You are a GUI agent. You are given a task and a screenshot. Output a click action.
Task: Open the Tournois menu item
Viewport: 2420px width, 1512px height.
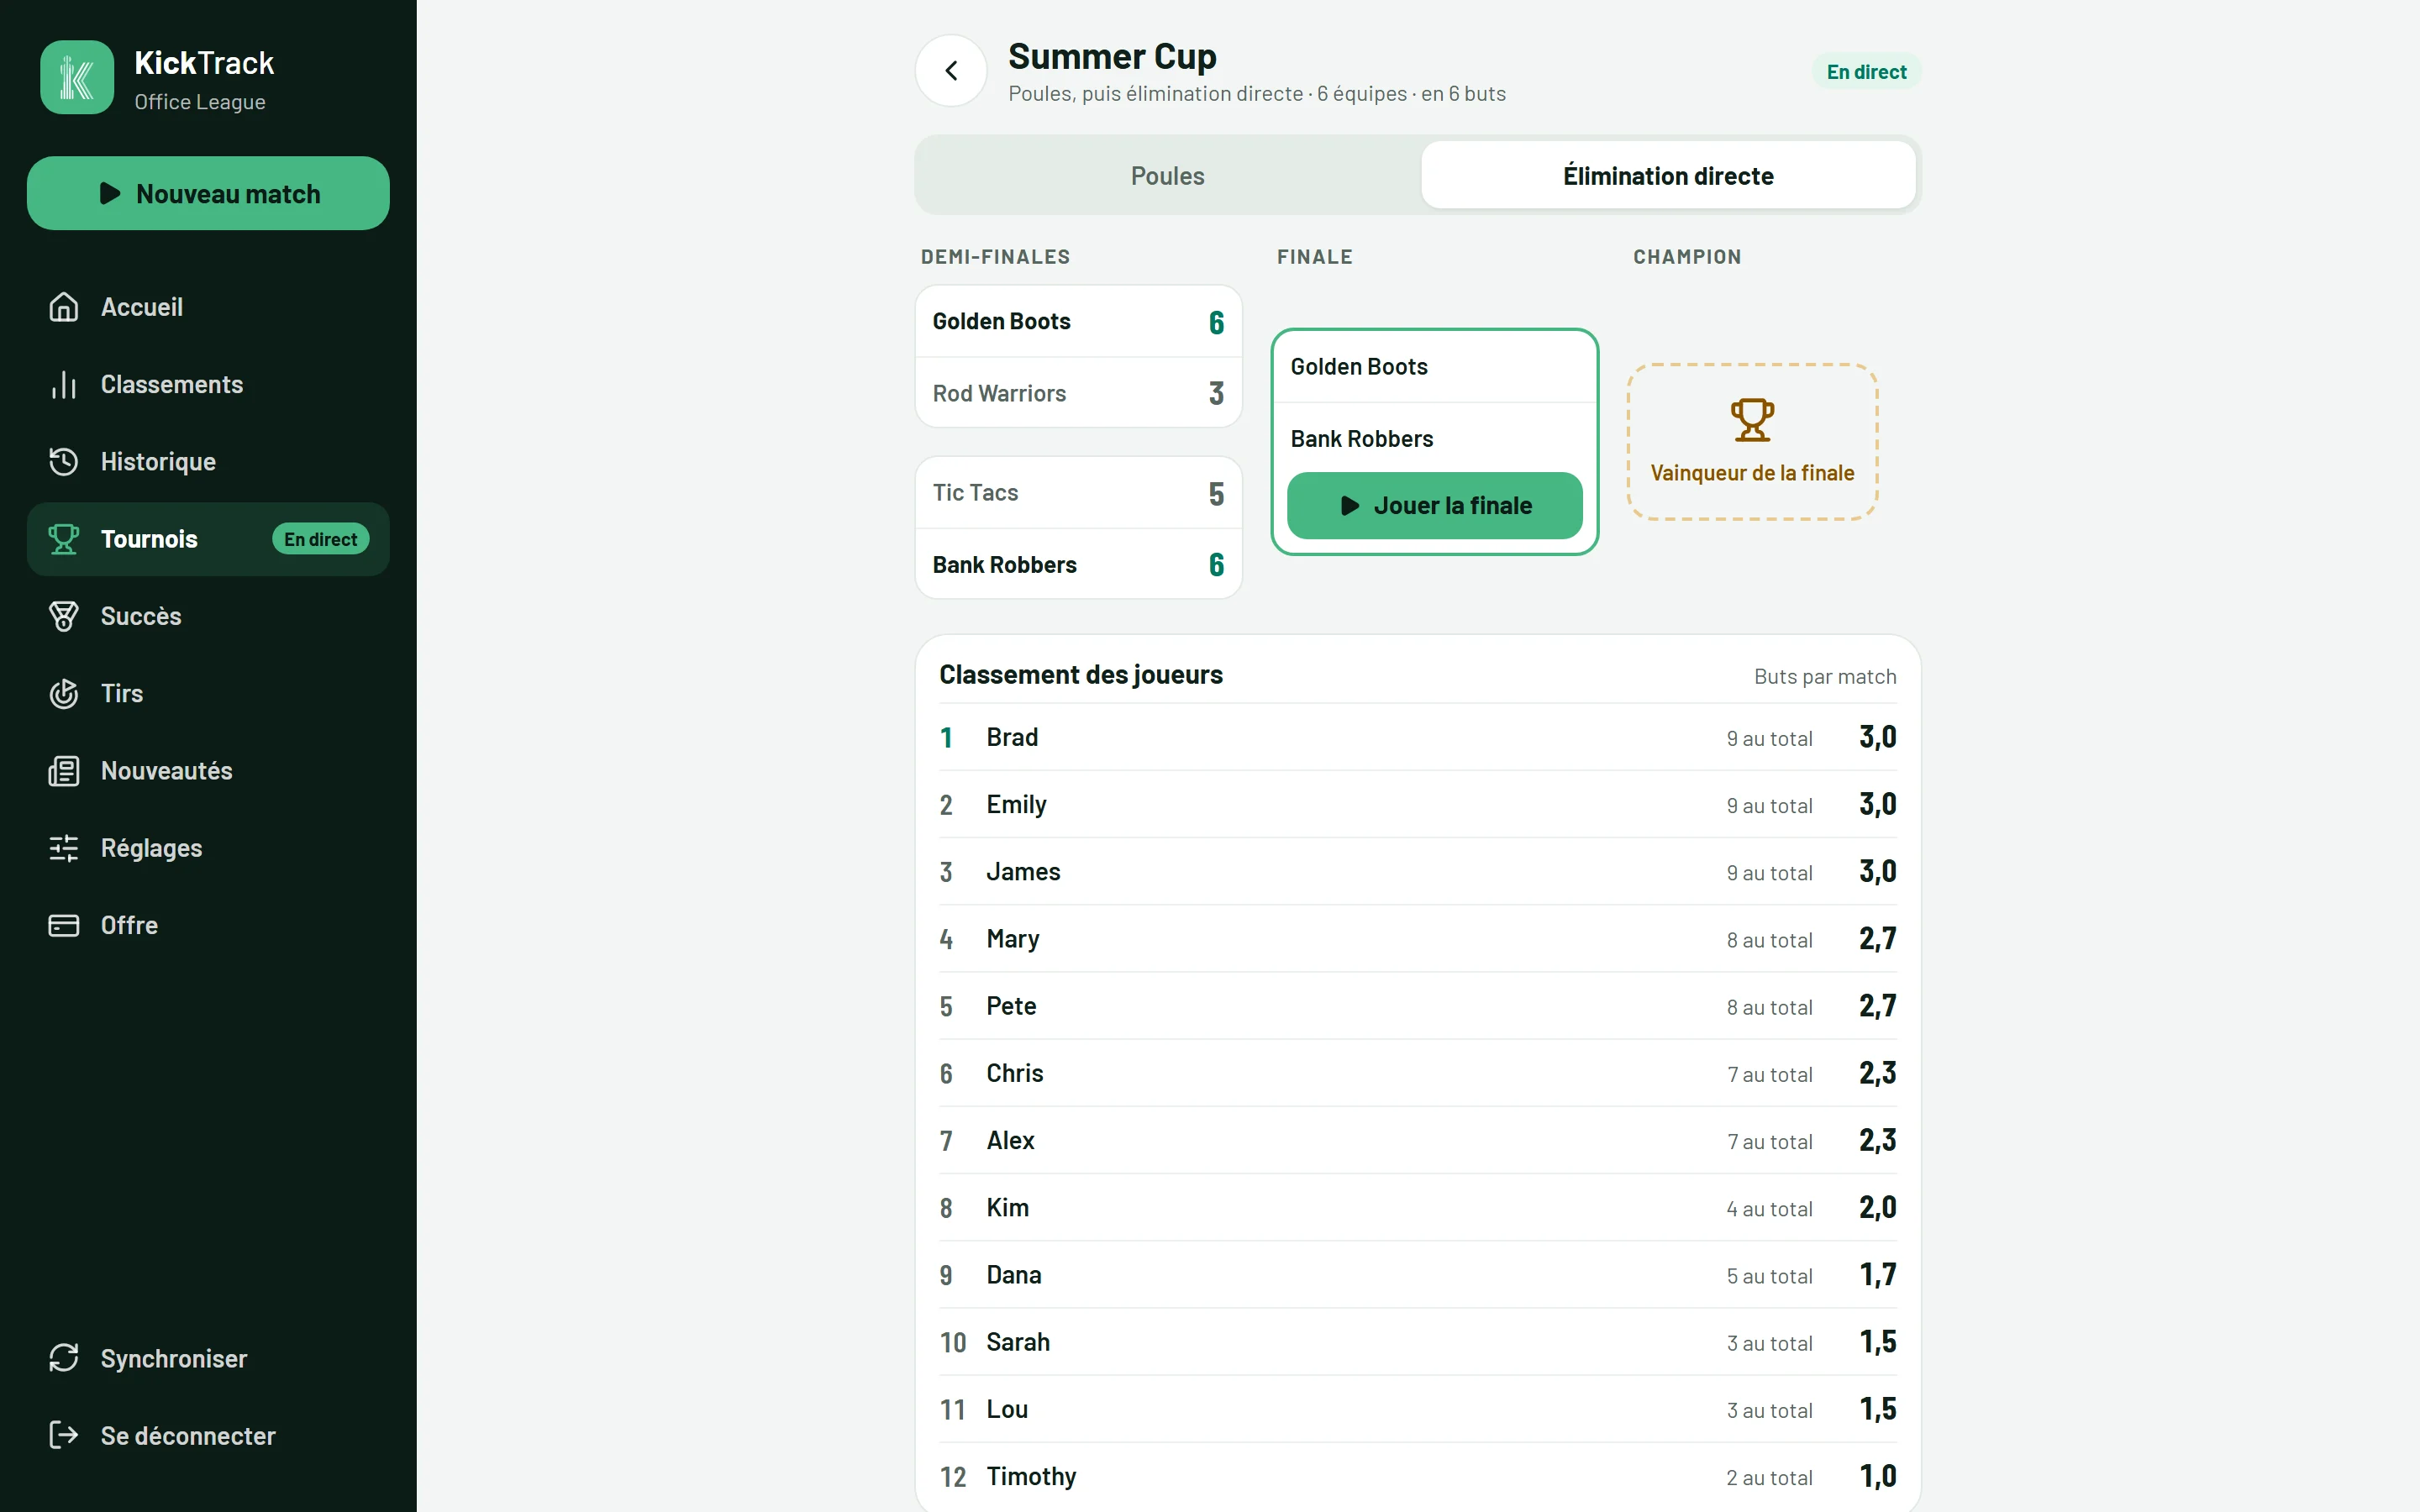click(208, 539)
